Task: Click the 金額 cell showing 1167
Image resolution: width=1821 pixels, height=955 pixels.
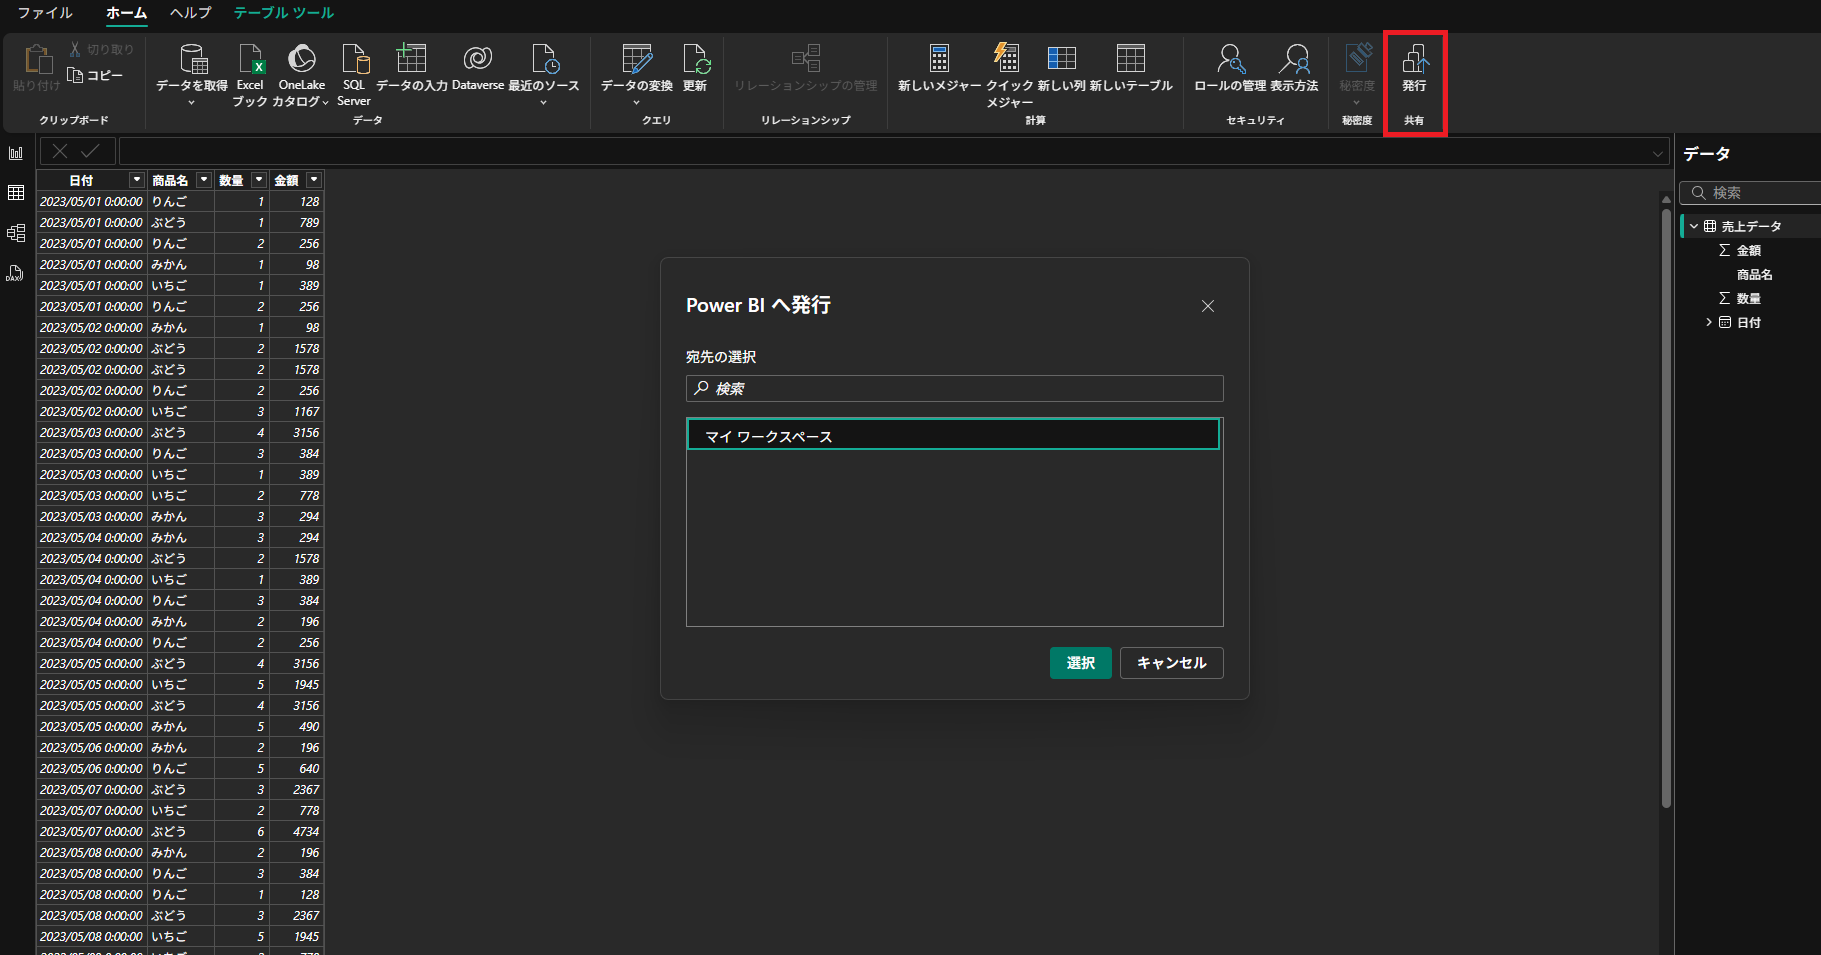Action: [297, 411]
